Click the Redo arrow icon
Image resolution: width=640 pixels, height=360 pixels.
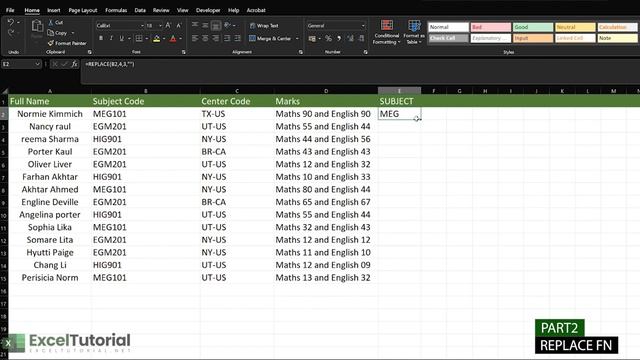coord(11,33)
